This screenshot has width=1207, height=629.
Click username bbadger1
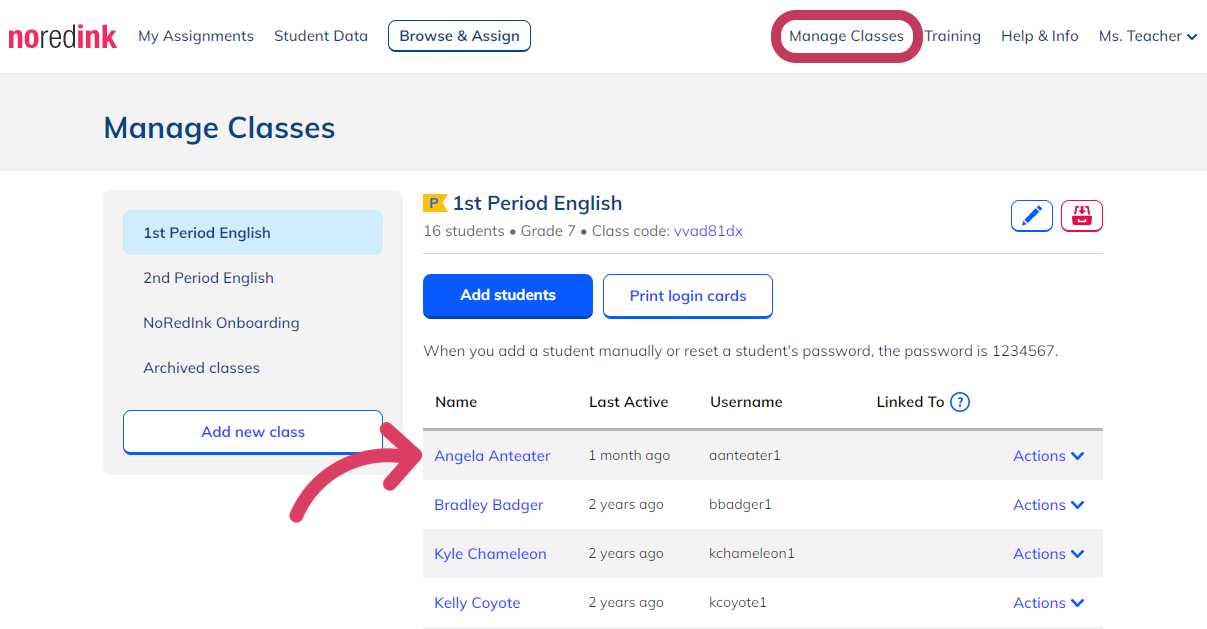741,505
